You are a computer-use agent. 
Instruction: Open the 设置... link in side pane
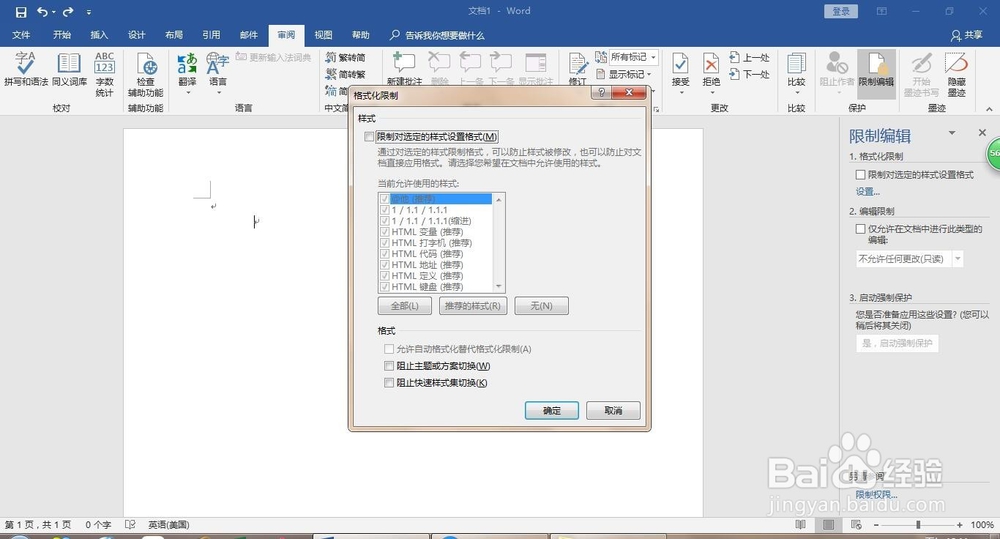click(x=867, y=191)
